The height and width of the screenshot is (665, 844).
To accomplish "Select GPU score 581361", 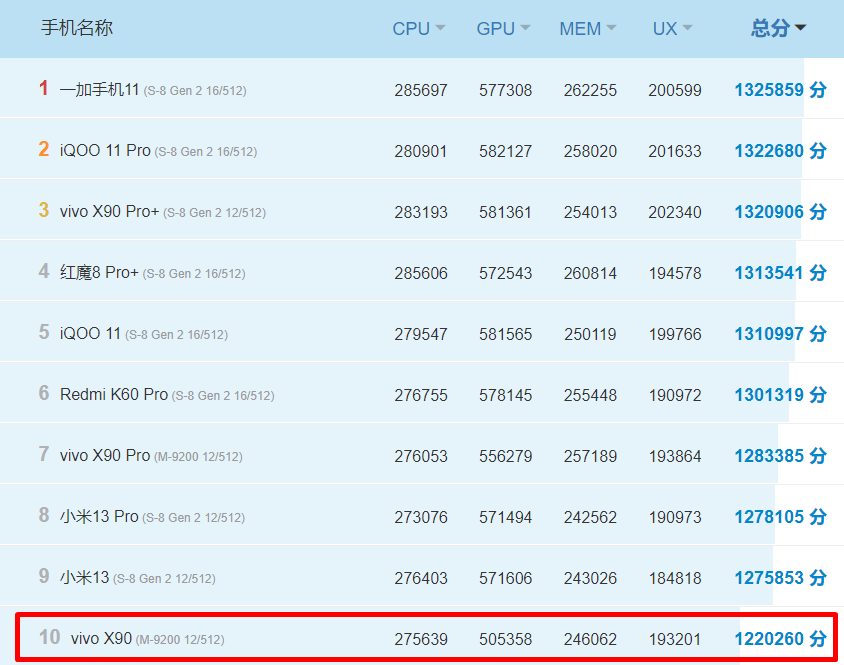I will (505, 212).
